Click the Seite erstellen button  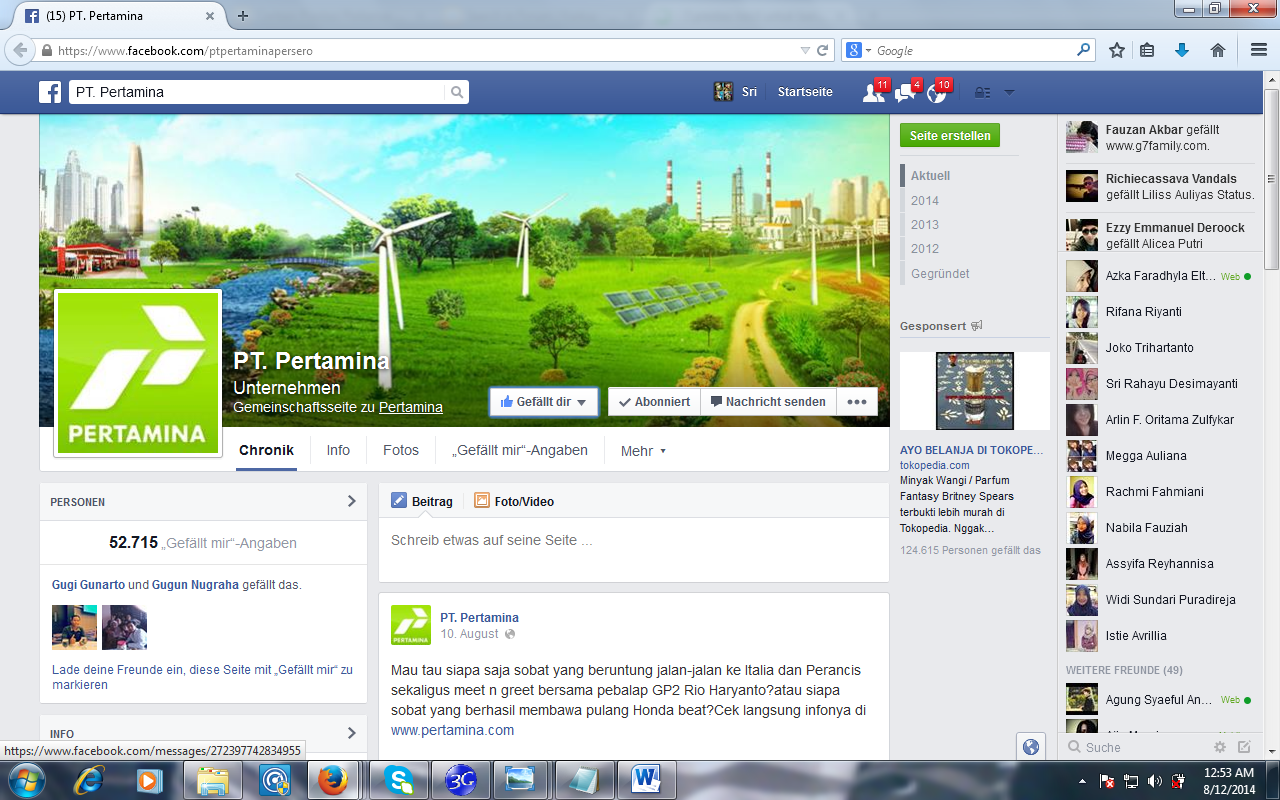(950, 135)
